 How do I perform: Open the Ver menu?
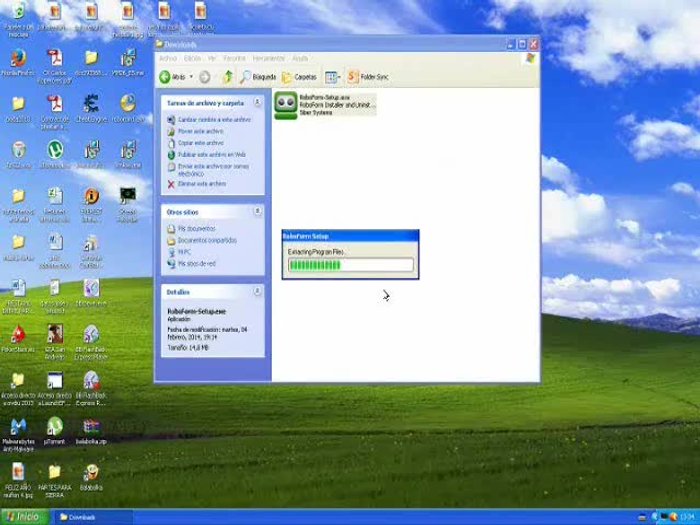coord(212,58)
